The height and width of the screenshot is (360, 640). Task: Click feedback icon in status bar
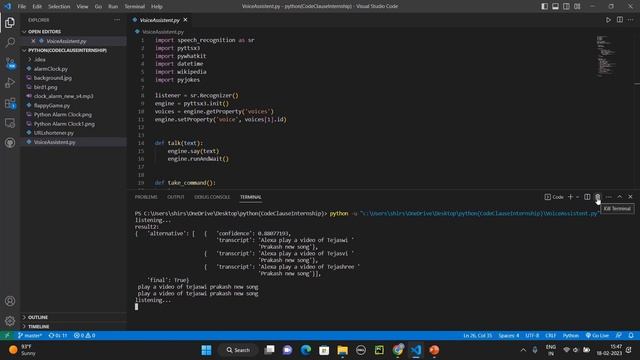[x=619, y=335]
